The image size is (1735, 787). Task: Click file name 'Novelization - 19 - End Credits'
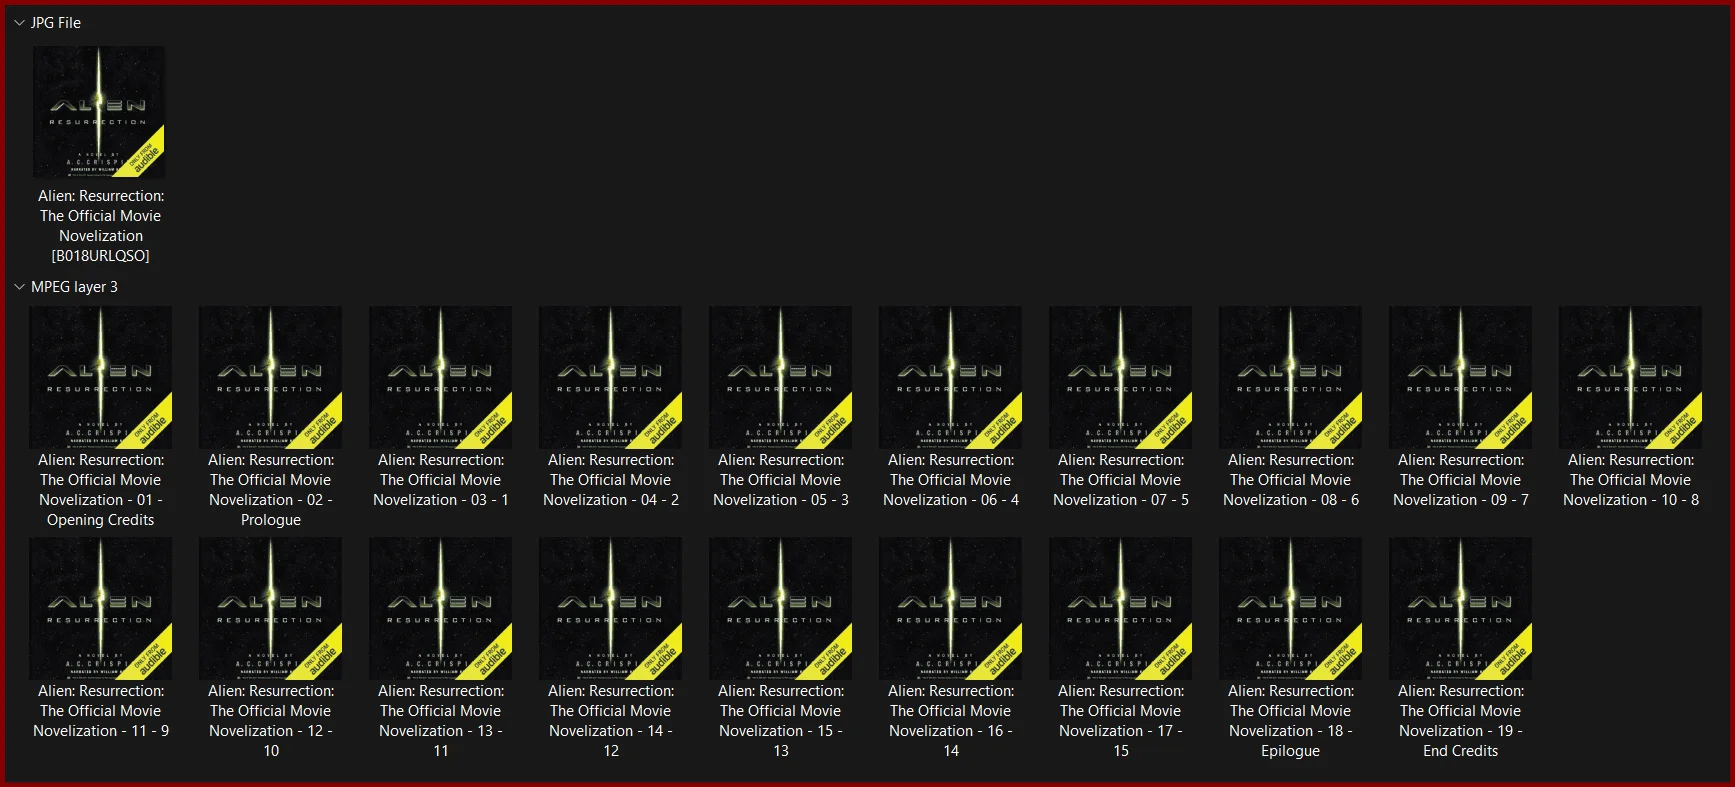pyautogui.click(x=1461, y=721)
